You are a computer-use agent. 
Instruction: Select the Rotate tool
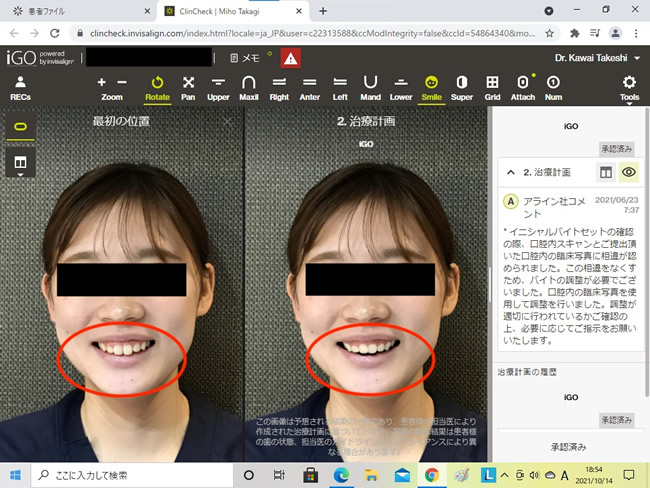157,87
